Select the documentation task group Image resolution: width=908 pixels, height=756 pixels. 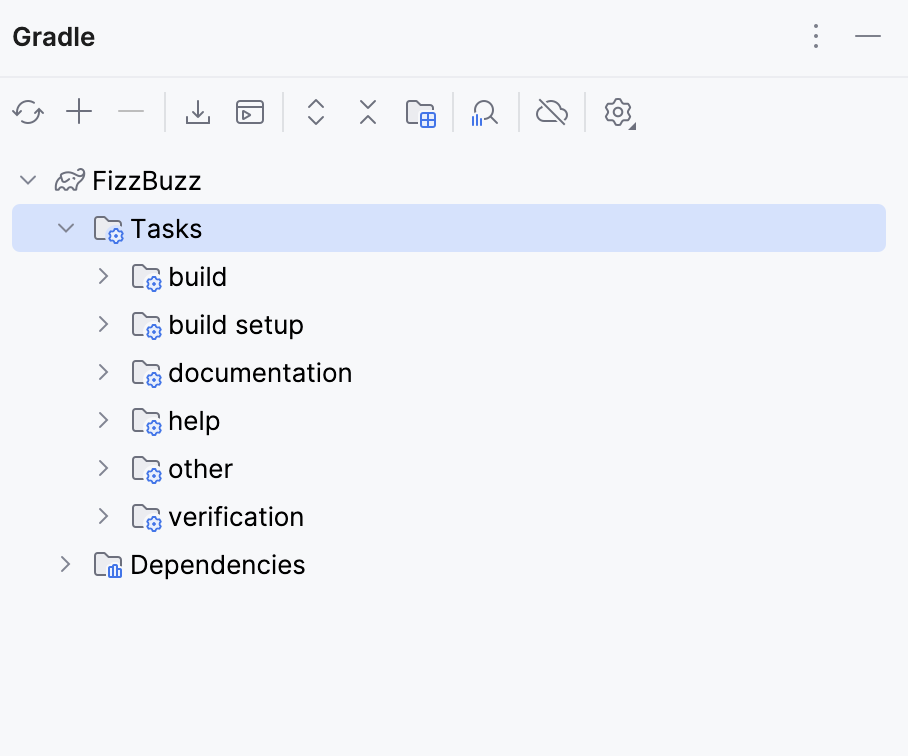coord(261,372)
